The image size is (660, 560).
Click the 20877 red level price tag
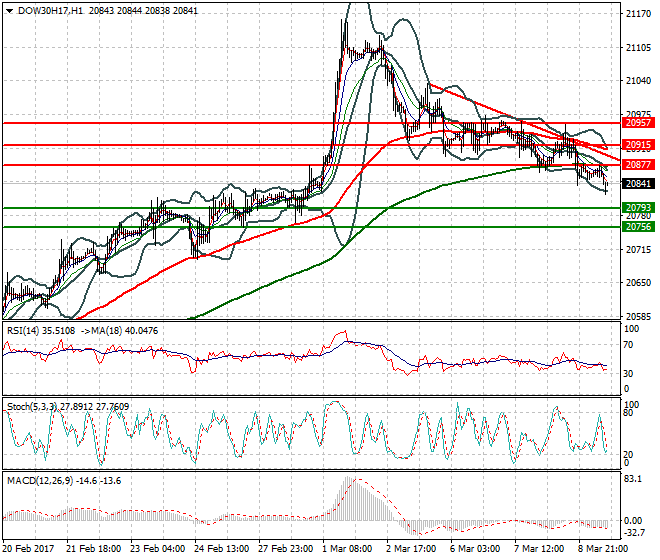tap(638, 165)
